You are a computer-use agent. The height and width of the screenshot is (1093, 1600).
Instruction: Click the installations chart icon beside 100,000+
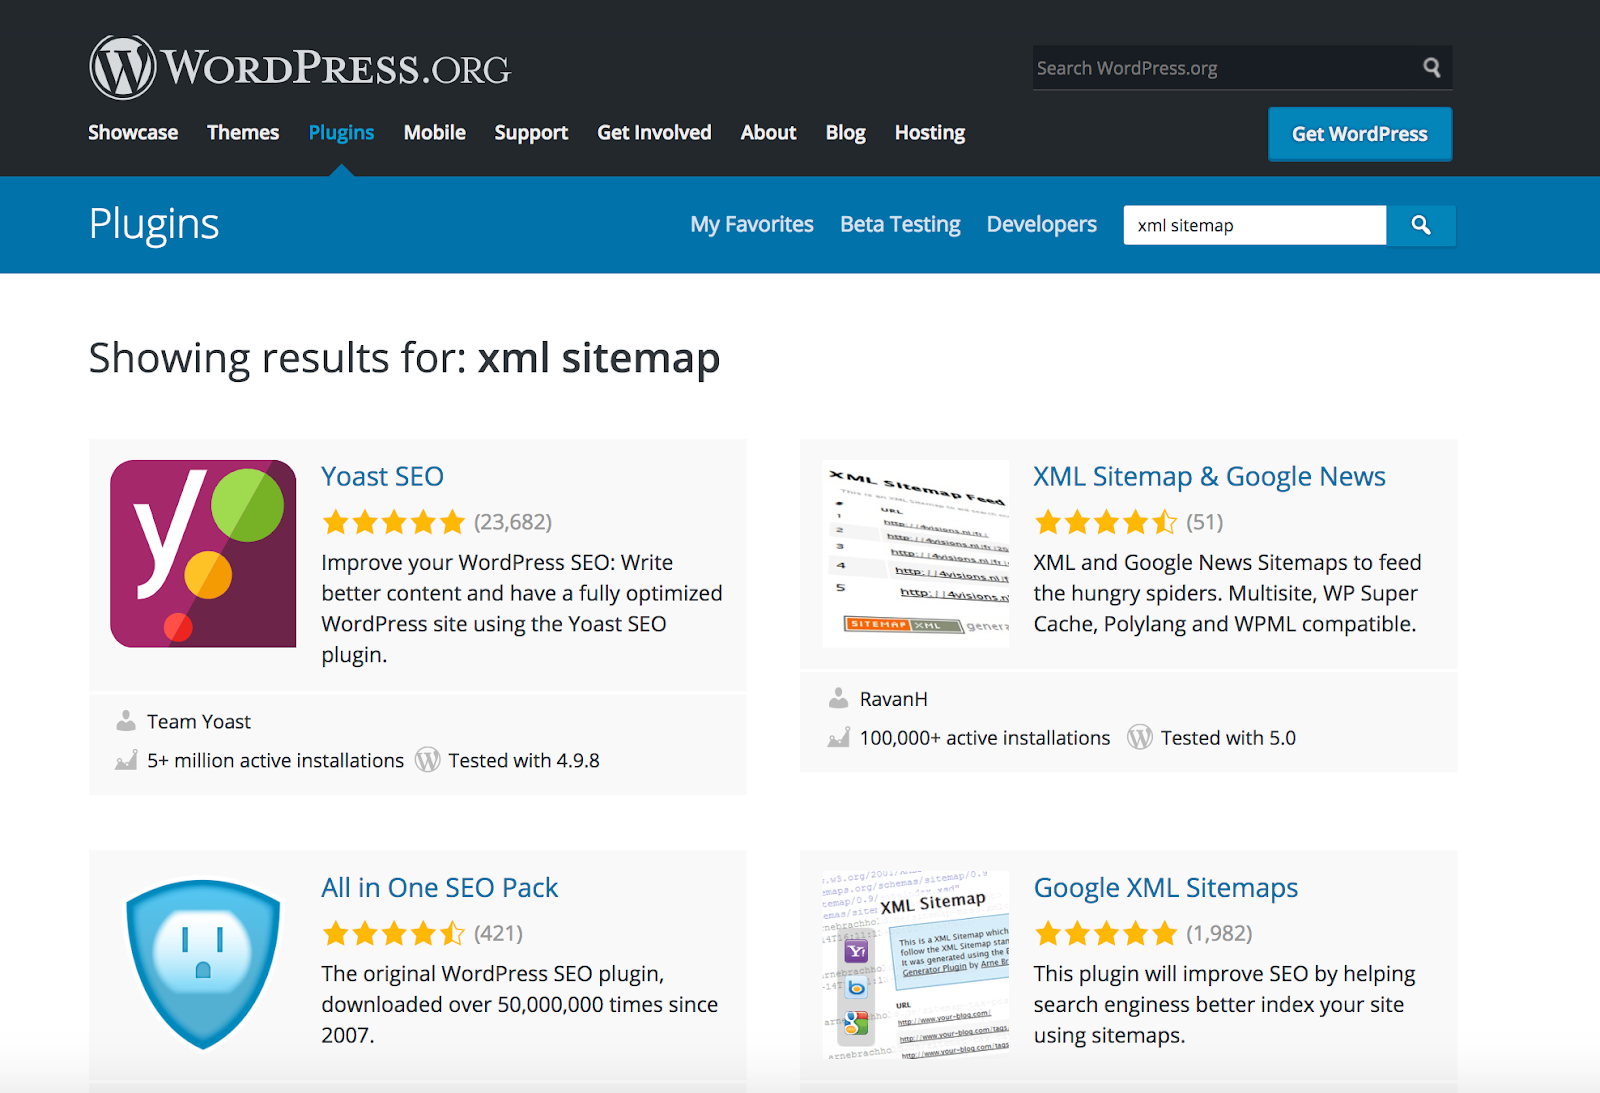coord(839,737)
